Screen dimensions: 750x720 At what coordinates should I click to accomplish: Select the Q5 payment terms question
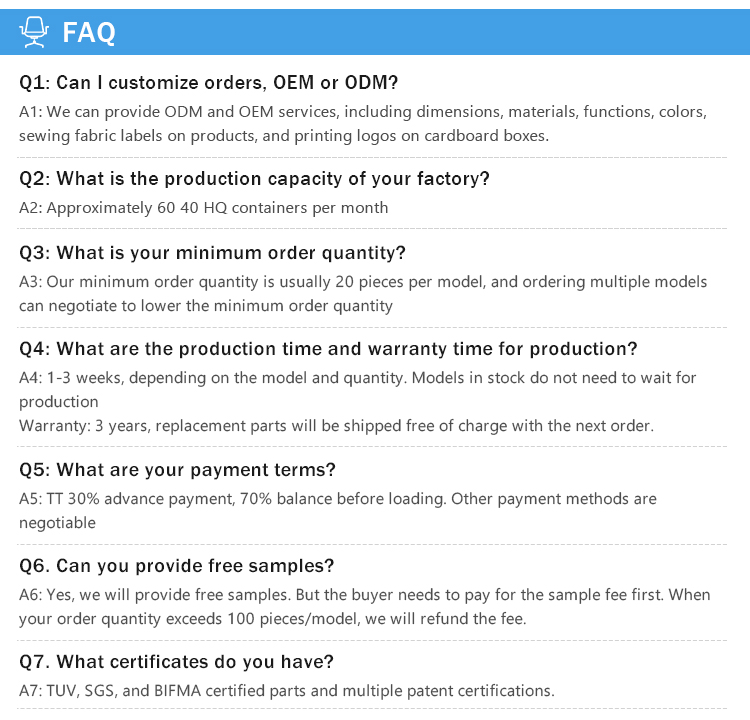tap(177, 470)
